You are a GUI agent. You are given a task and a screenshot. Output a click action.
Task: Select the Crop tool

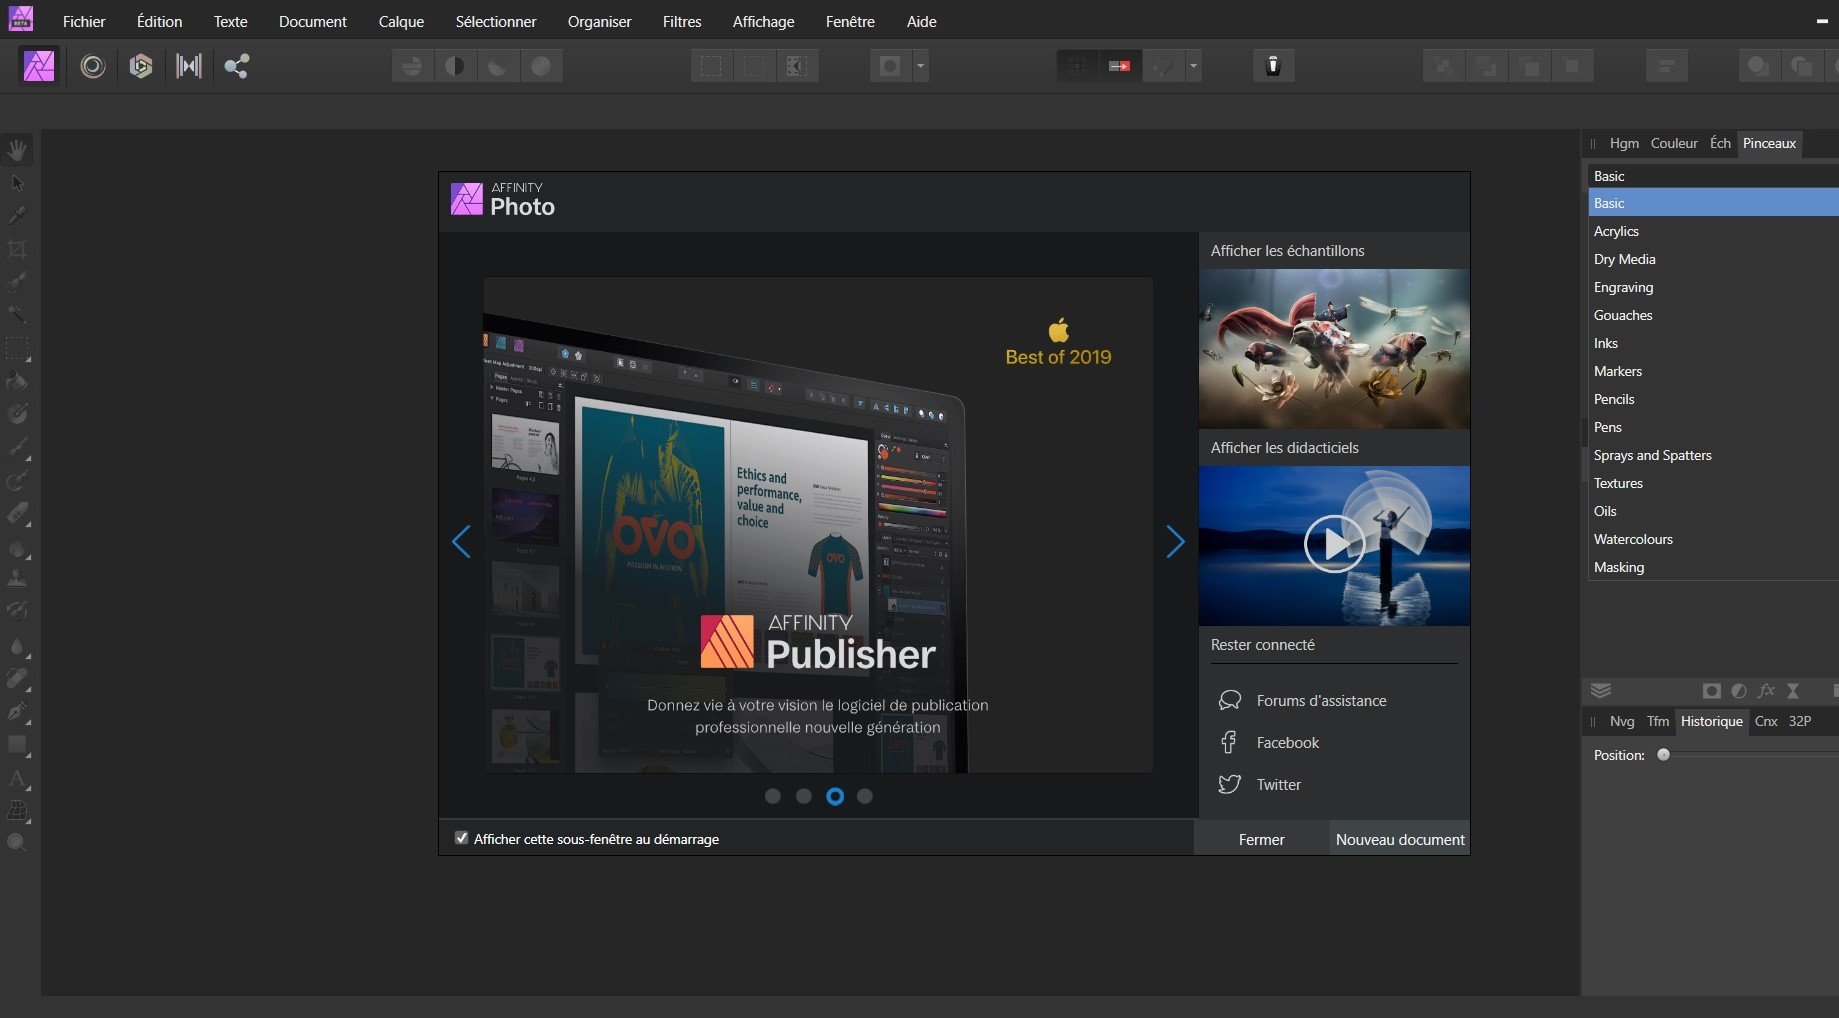pos(17,249)
